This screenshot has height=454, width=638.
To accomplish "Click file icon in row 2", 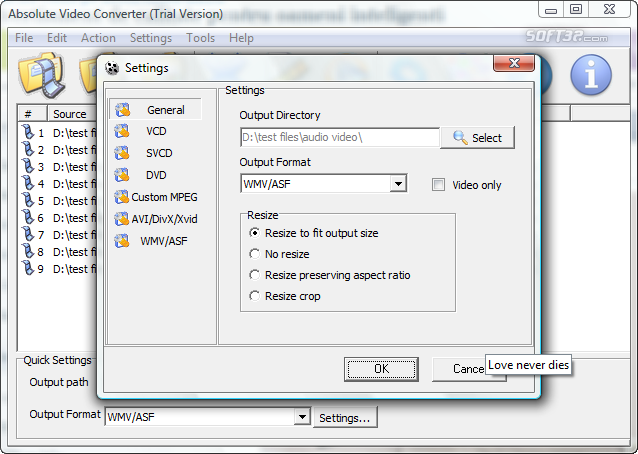I will (x=28, y=149).
